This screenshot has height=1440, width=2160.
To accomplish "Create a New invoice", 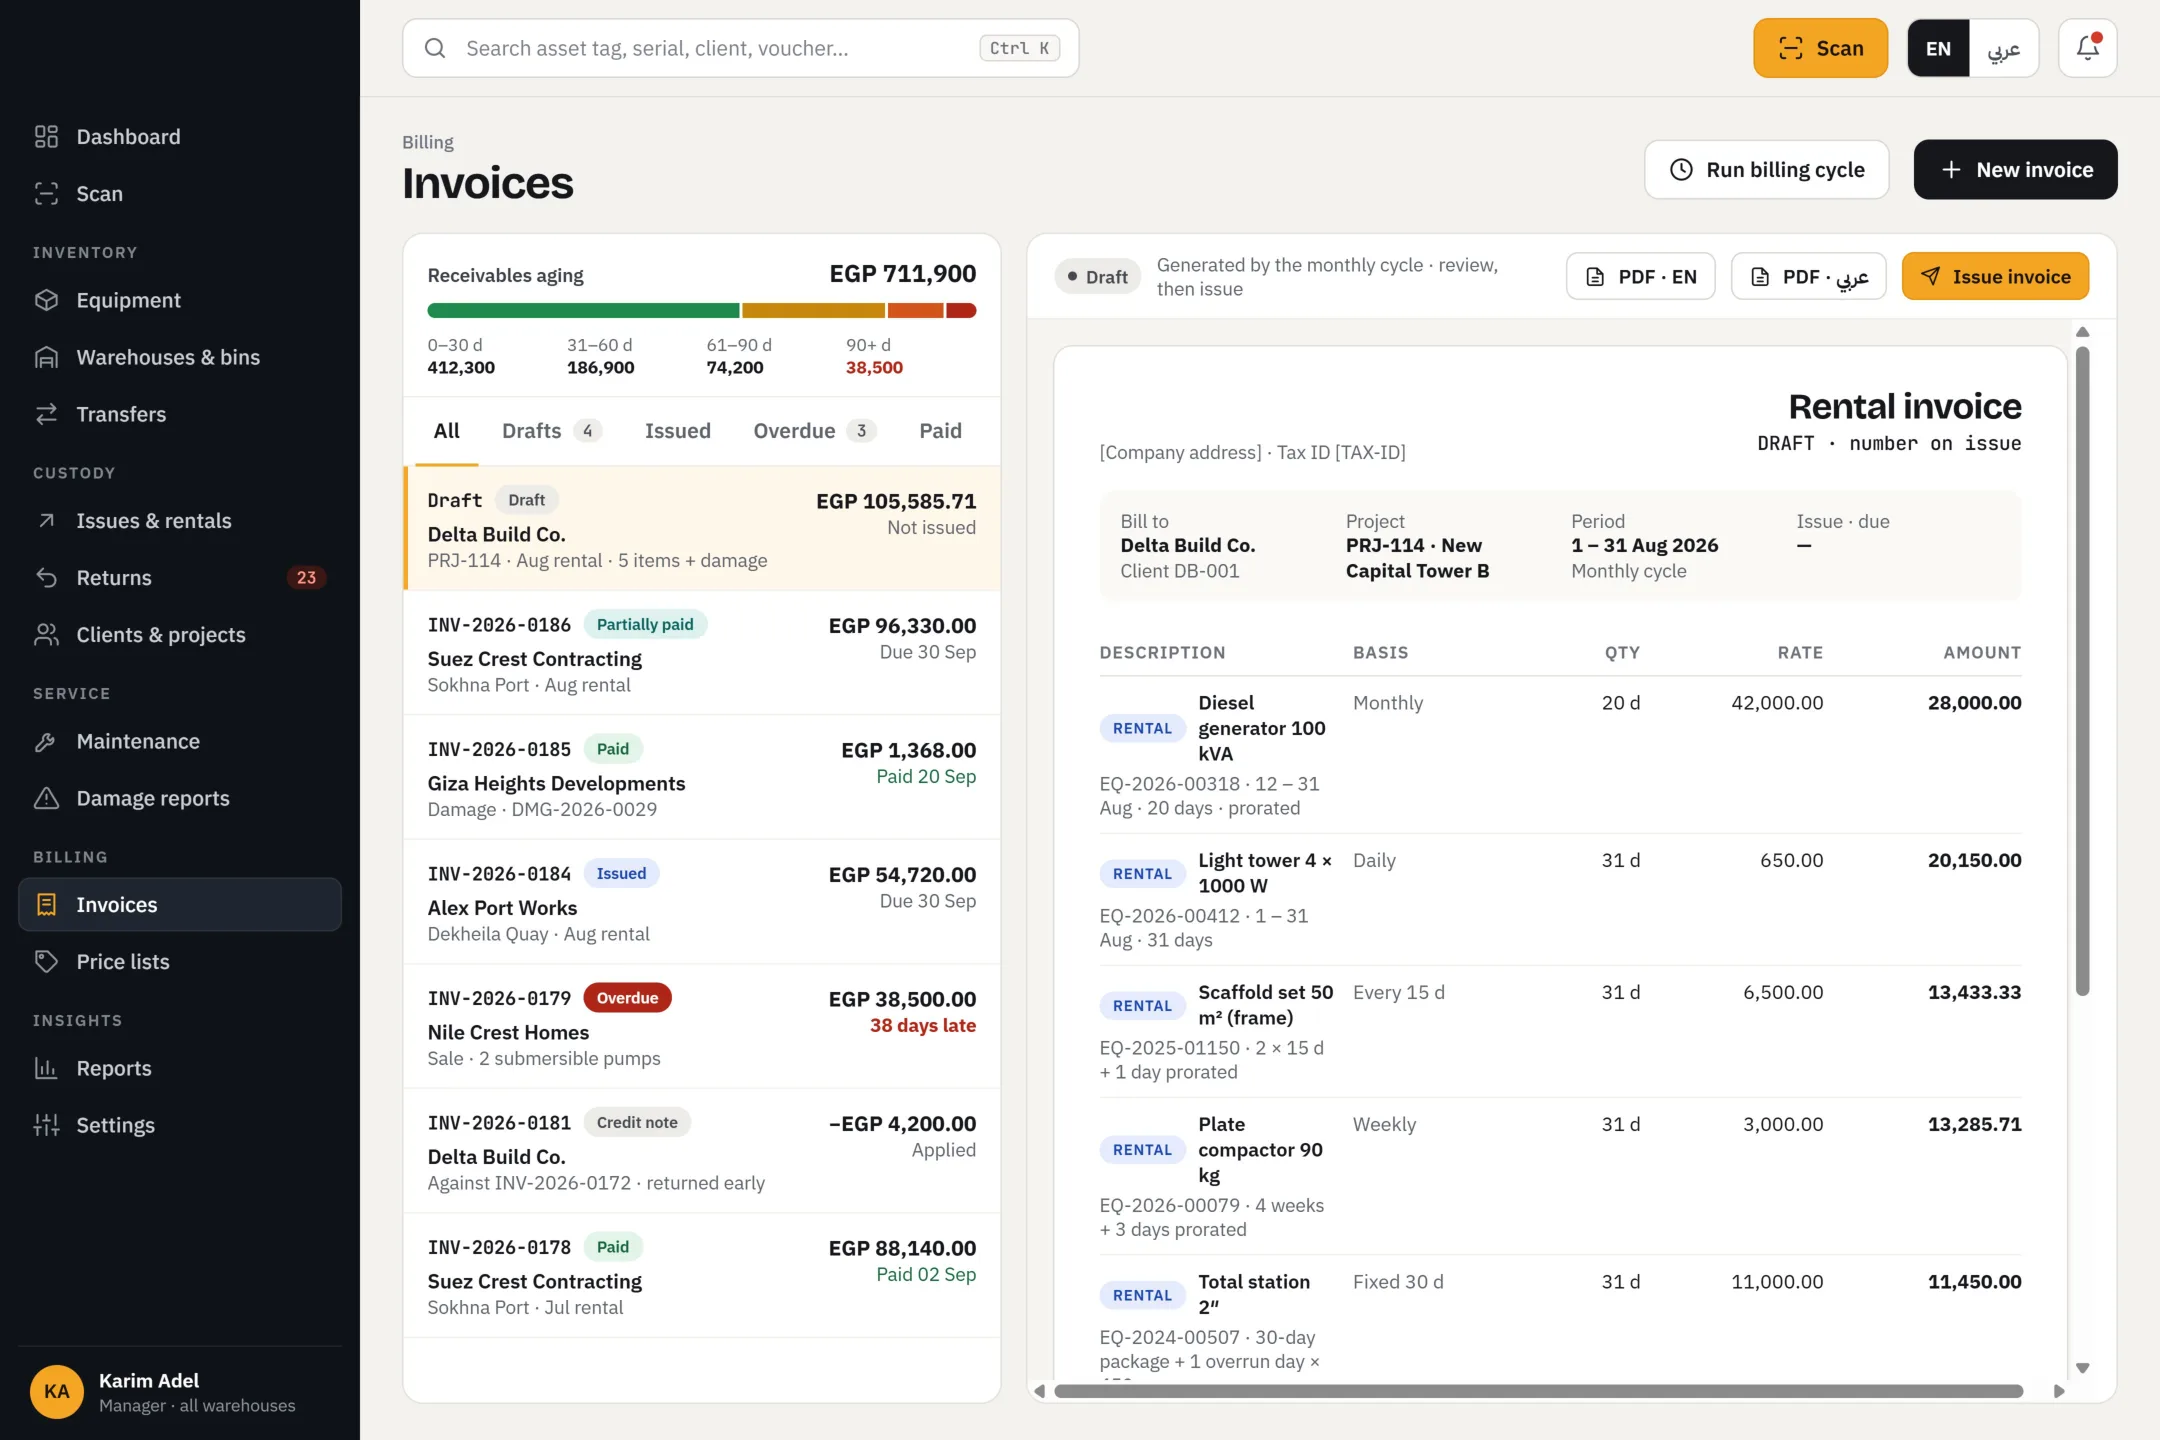I will (2015, 169).
